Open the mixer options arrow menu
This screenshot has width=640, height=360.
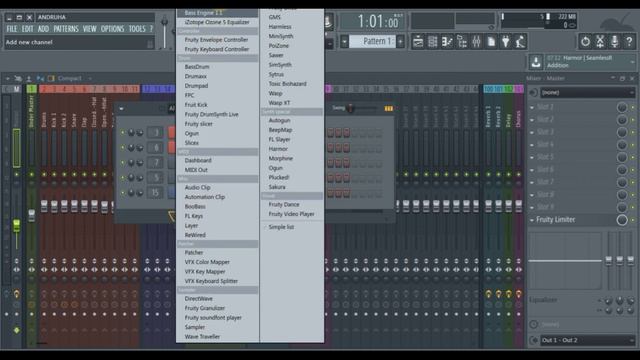[7, 78]
